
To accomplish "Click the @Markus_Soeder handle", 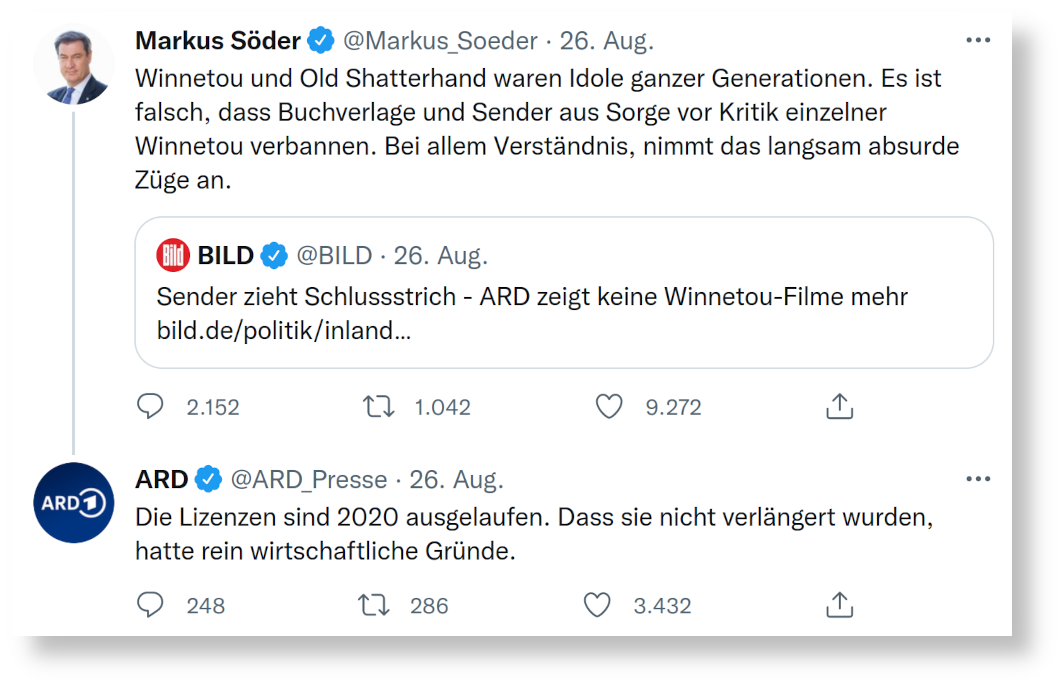I will tap(440, 41).
